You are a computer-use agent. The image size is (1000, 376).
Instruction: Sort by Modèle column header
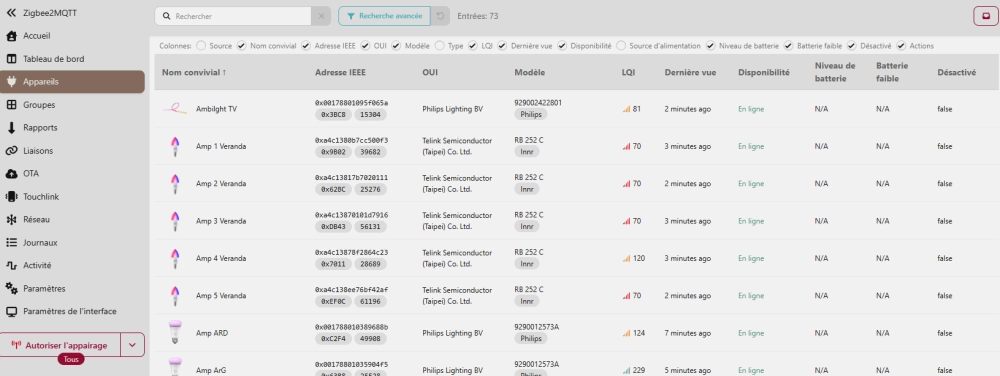pos(530,73)
